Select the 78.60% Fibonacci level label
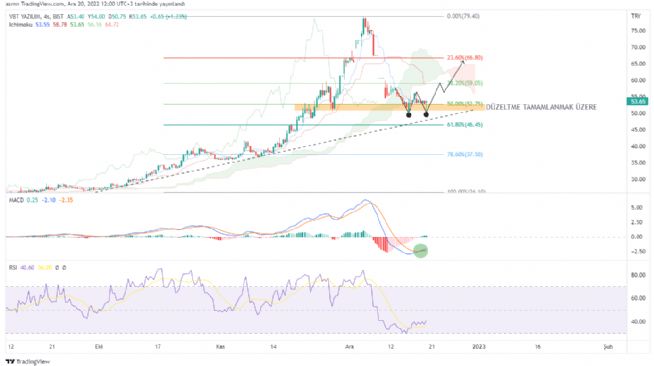The image size is (654, 366). 465,154
